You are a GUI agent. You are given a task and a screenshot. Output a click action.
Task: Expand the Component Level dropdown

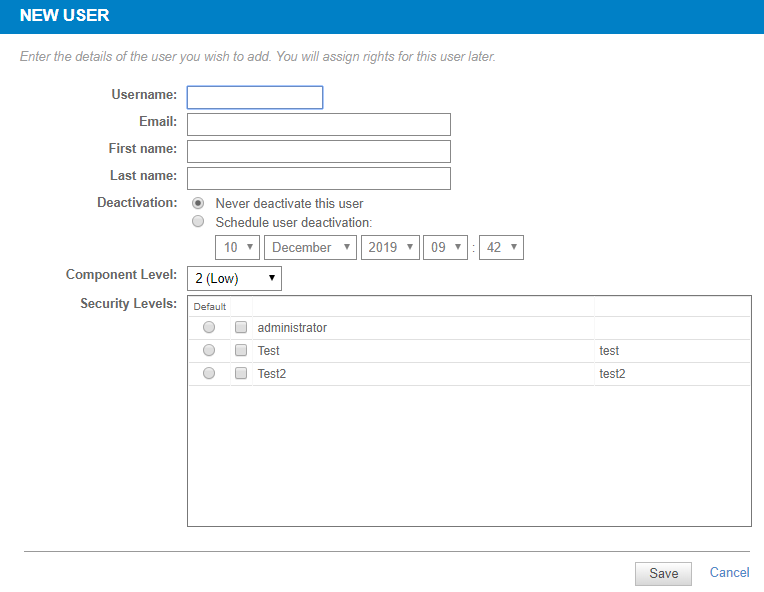pos(234,279)
